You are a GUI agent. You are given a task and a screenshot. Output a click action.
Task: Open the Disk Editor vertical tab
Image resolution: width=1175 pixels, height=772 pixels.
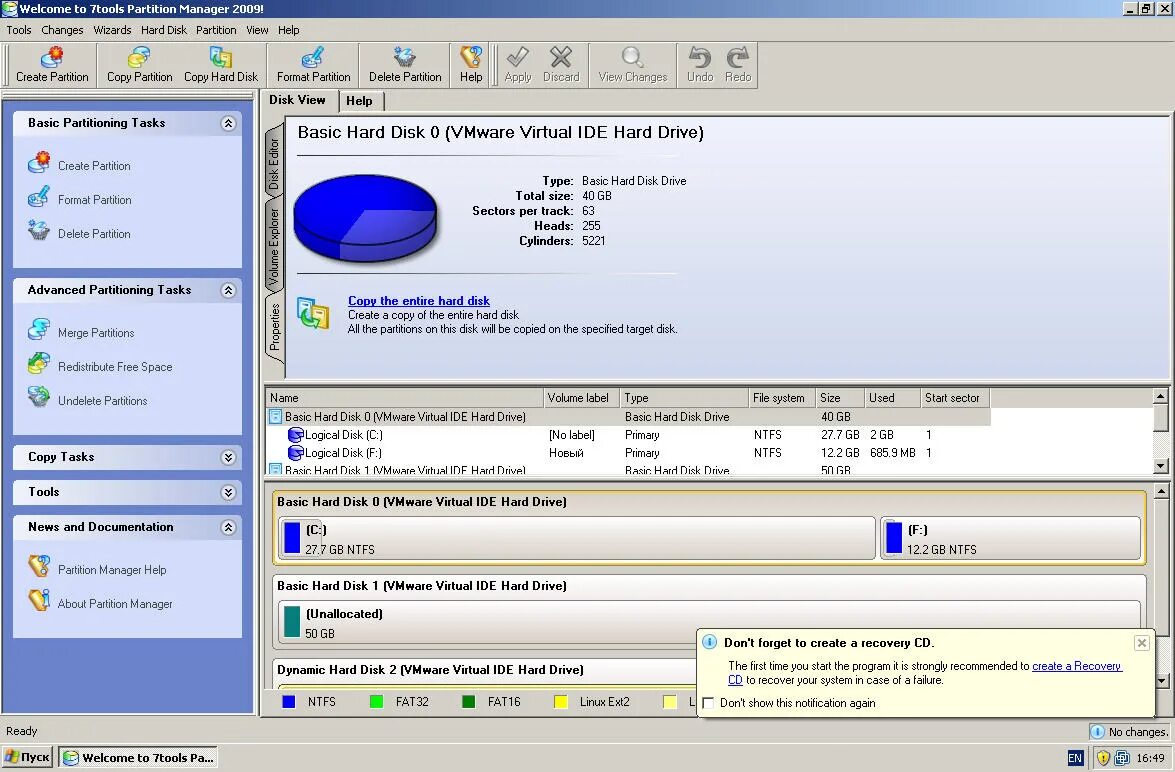tap(274, 163)
